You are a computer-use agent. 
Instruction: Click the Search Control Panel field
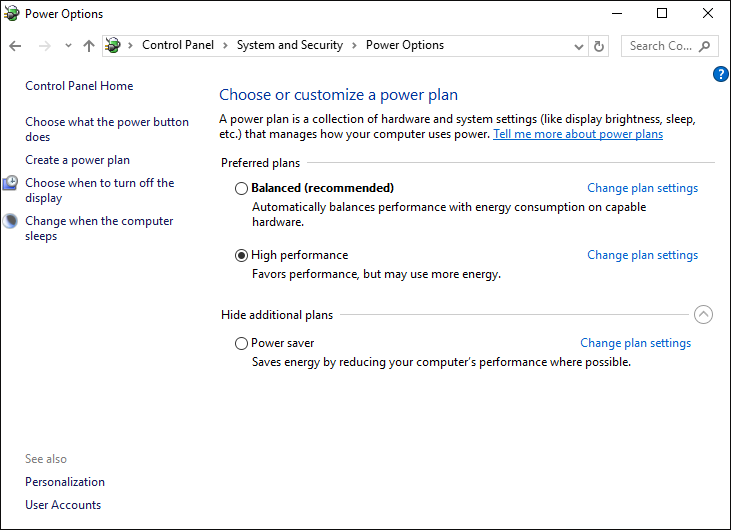pyautogui.click(x=660, y=46)
